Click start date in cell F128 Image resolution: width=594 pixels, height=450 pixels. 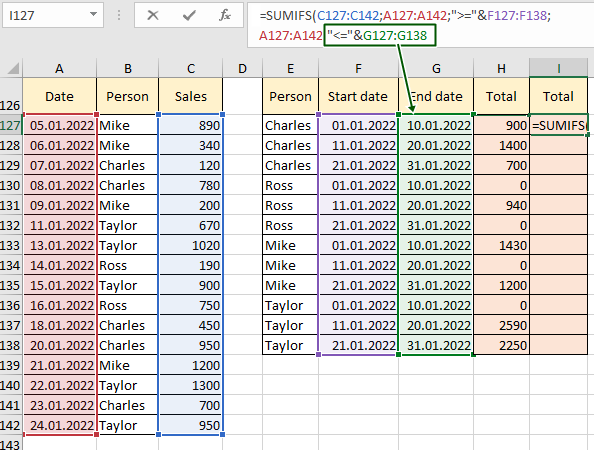point(358,145)
